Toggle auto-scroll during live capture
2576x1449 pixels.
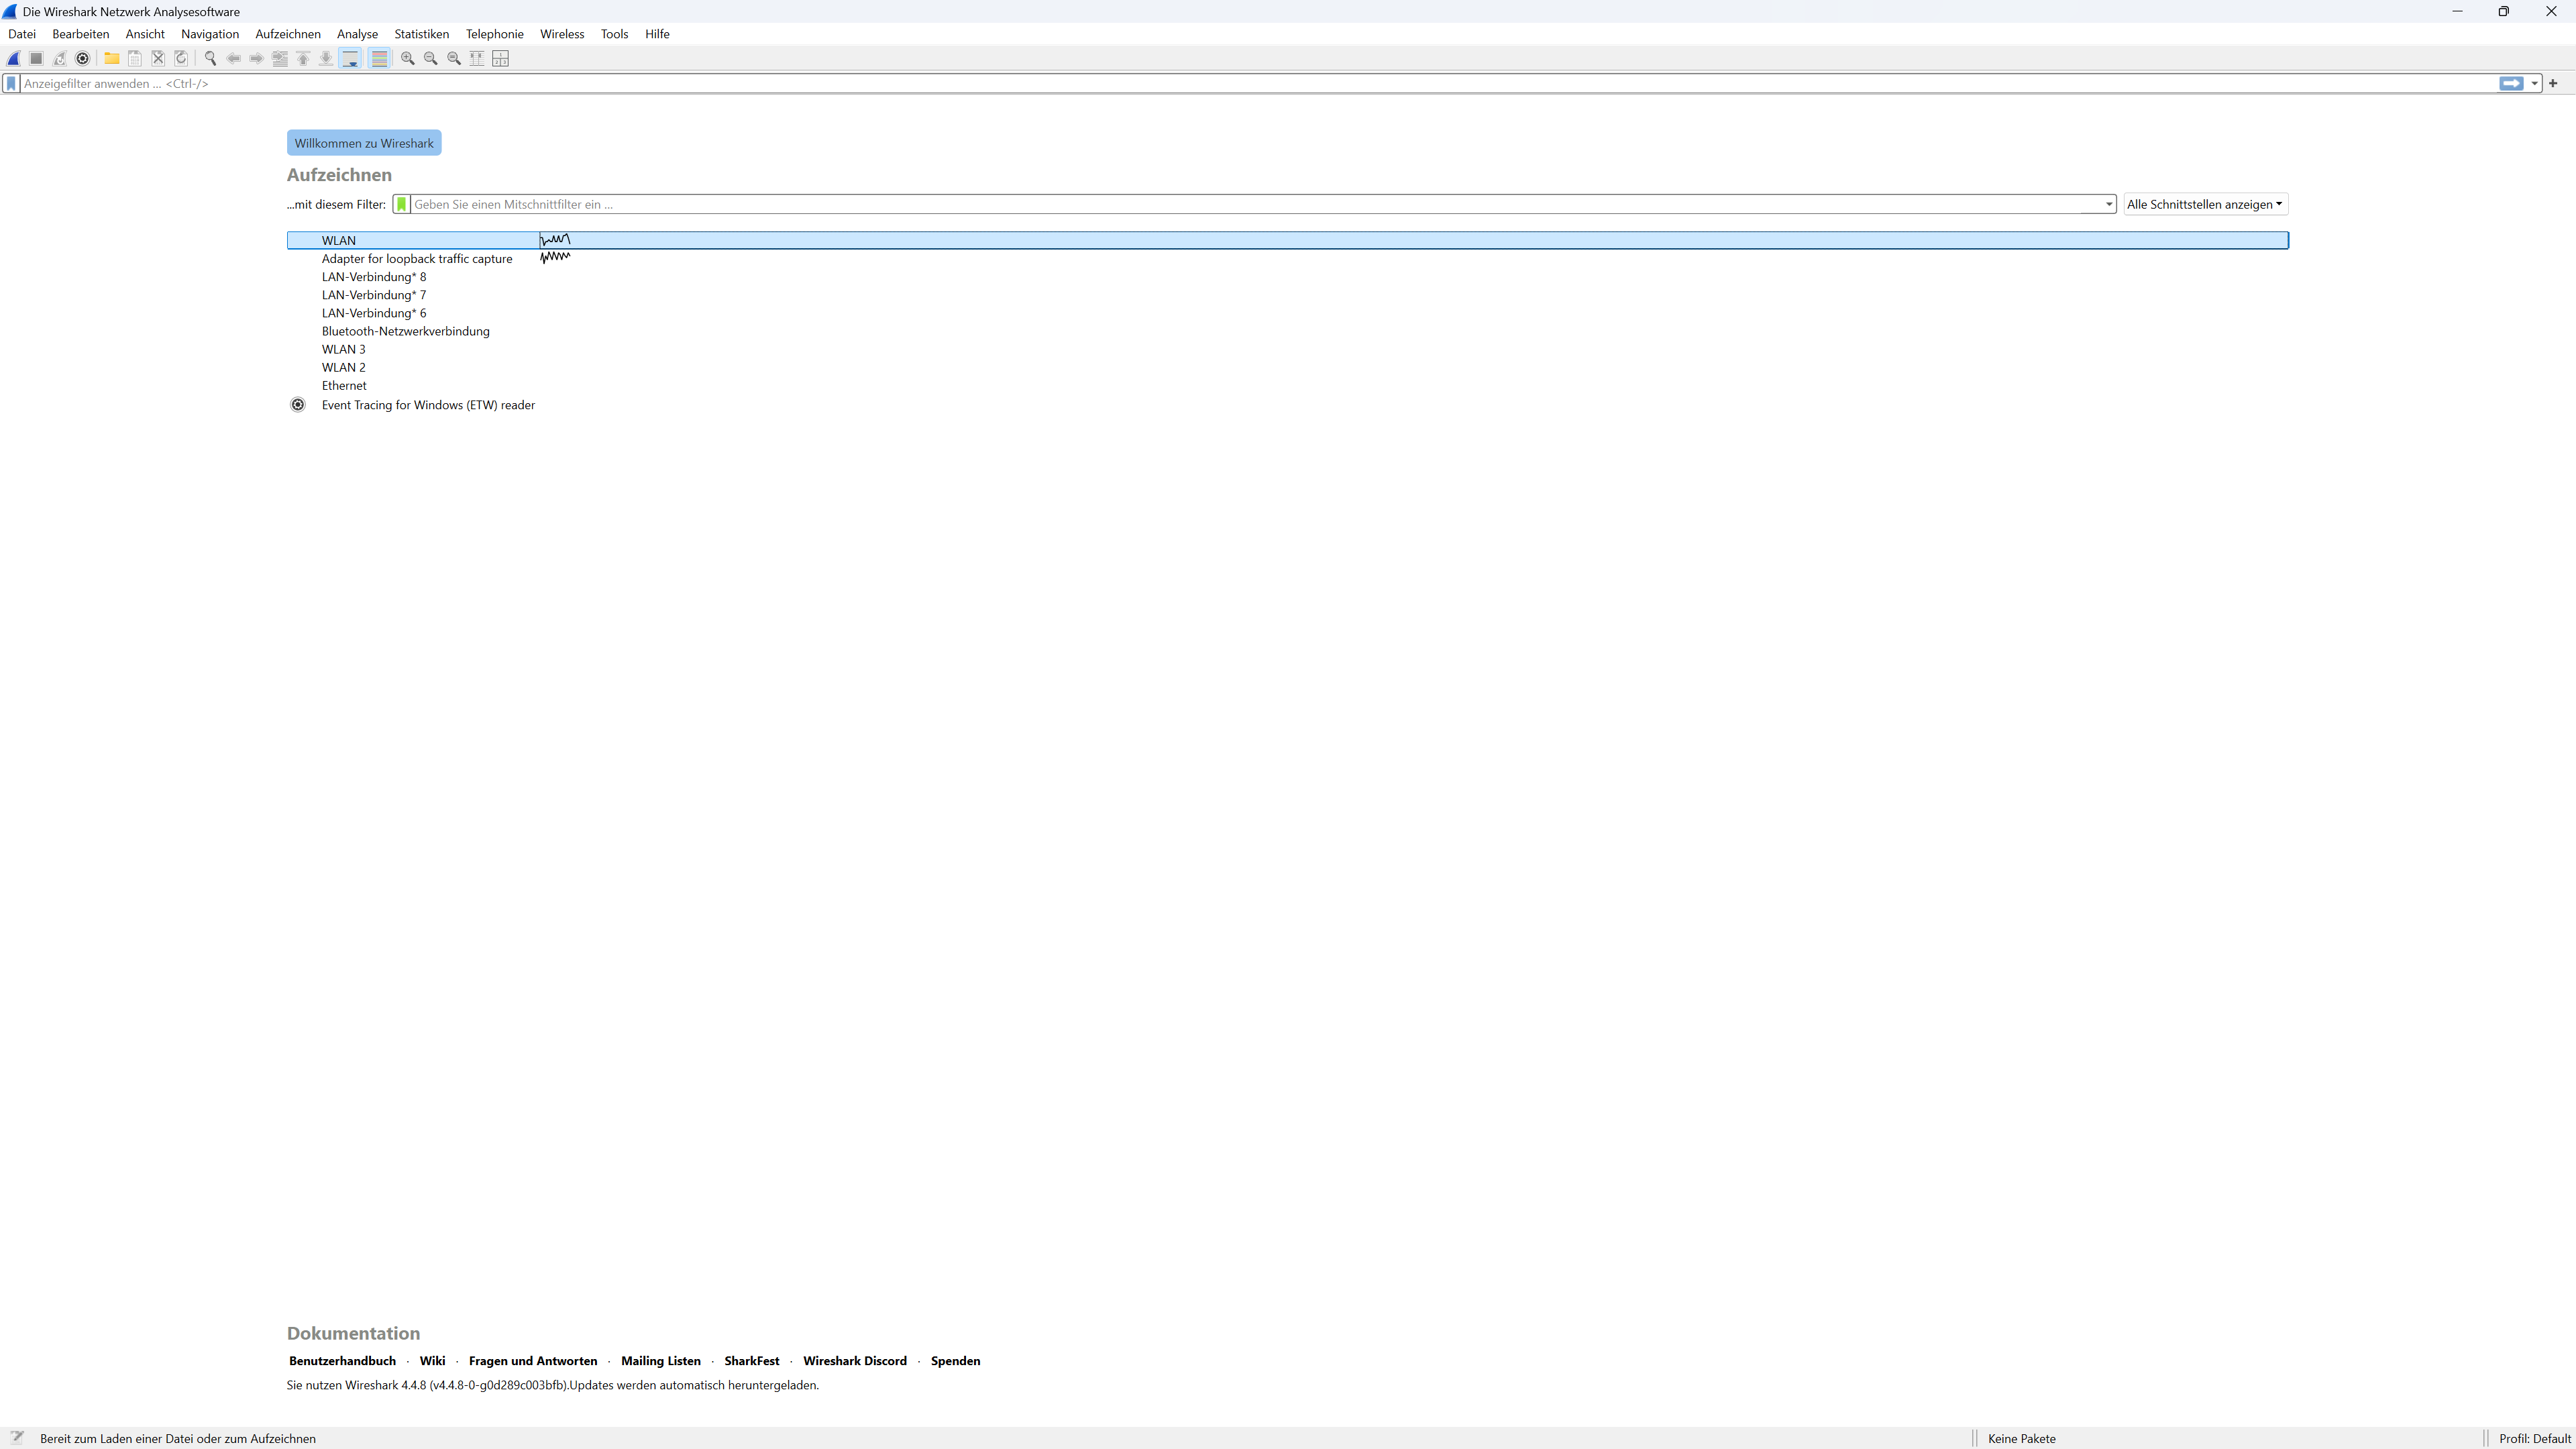(x=350, y=58)
